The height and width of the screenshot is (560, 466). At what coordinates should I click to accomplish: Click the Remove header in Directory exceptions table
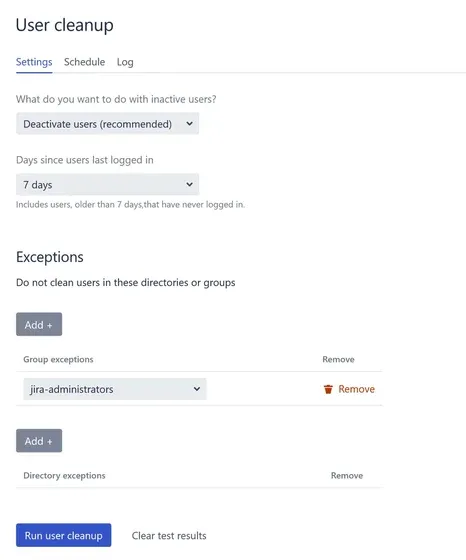(x=347, y=476)
